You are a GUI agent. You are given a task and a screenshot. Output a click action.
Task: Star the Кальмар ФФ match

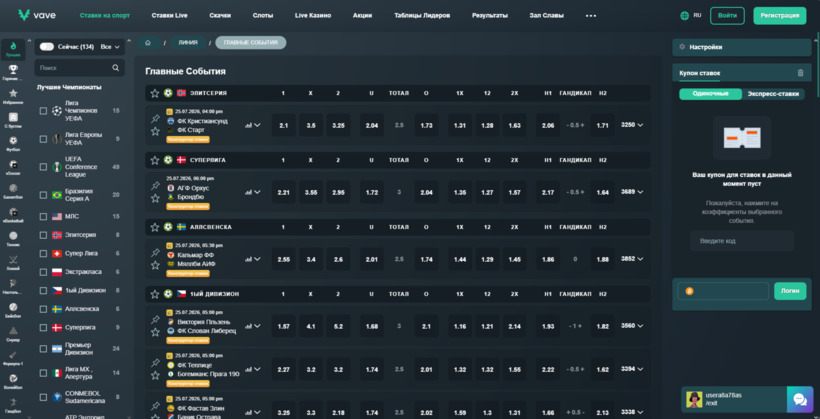pyautogui.click(x=155, y=265)
